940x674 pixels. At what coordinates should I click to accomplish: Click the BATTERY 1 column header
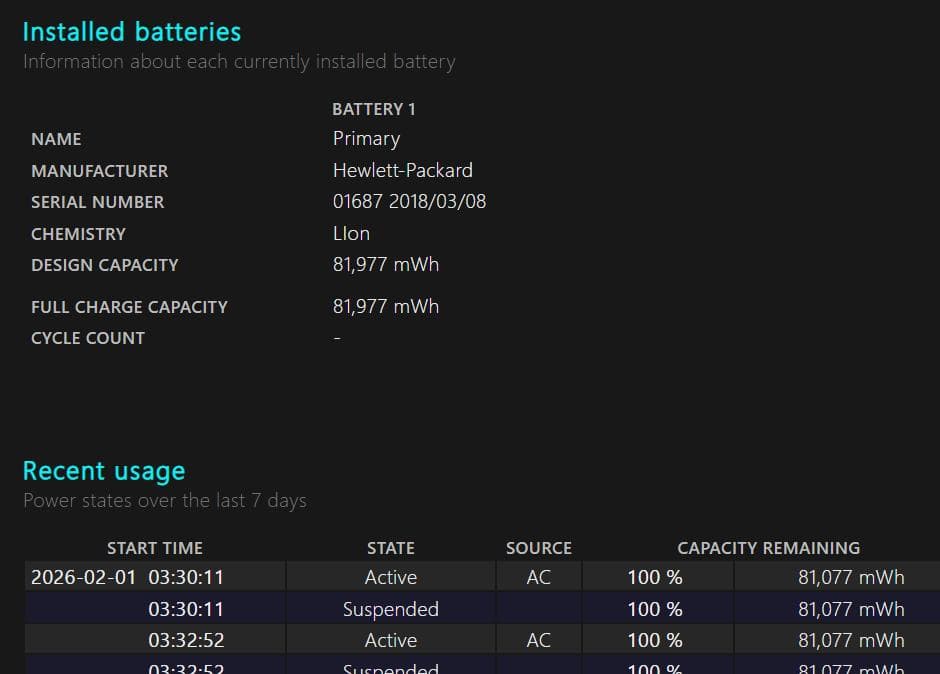click(373, 109)
